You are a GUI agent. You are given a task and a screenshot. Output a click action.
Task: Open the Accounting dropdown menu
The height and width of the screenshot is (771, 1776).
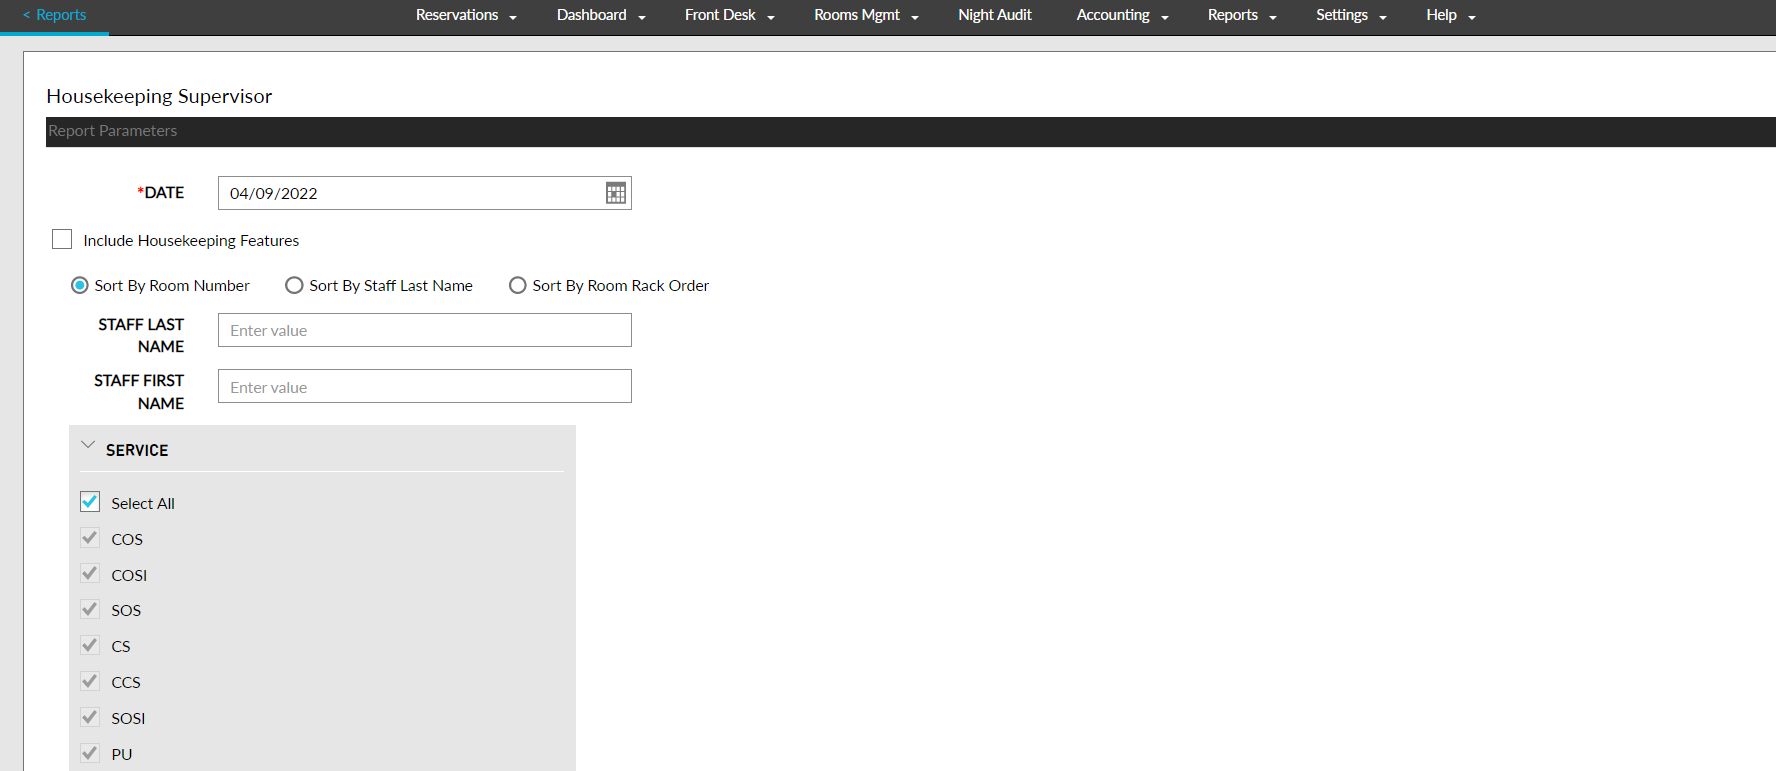[x=1121, y=15]
